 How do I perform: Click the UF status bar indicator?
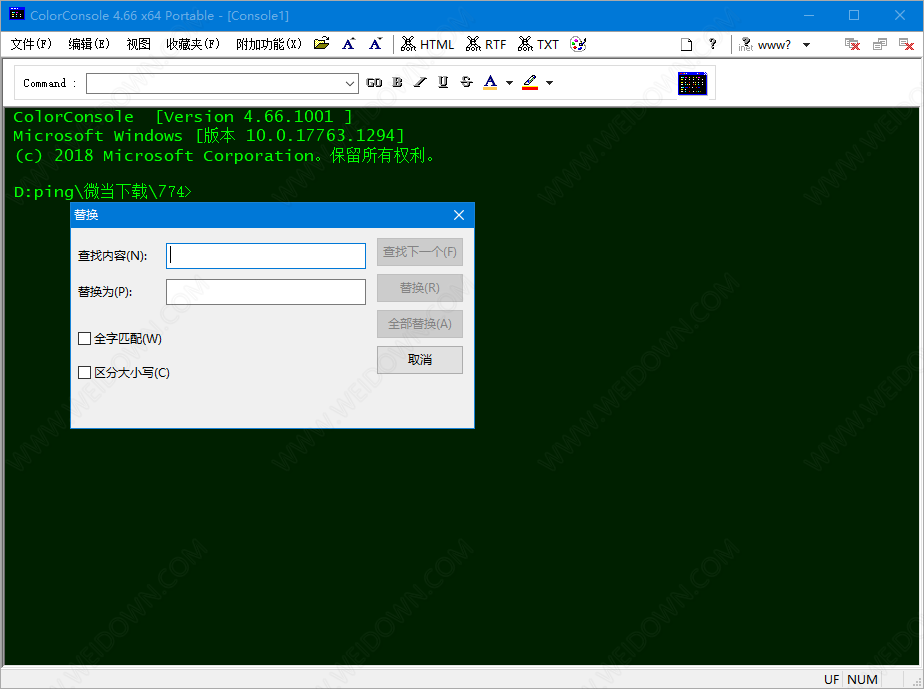831,680
